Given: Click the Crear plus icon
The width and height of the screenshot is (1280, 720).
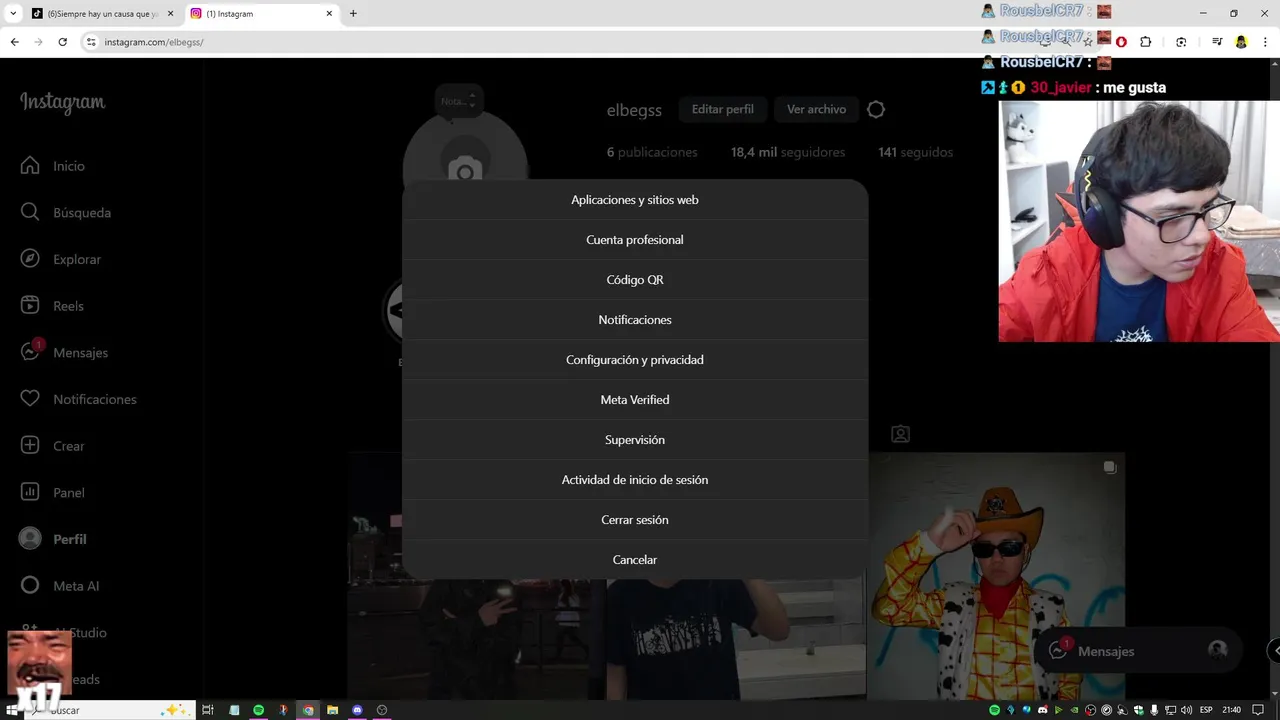Looking at the screenshot, I should [x=30, y=446].
